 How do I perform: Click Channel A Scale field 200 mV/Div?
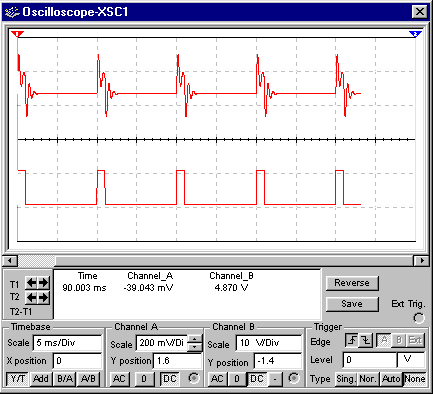pyautogui.click(x=162, y=343)
